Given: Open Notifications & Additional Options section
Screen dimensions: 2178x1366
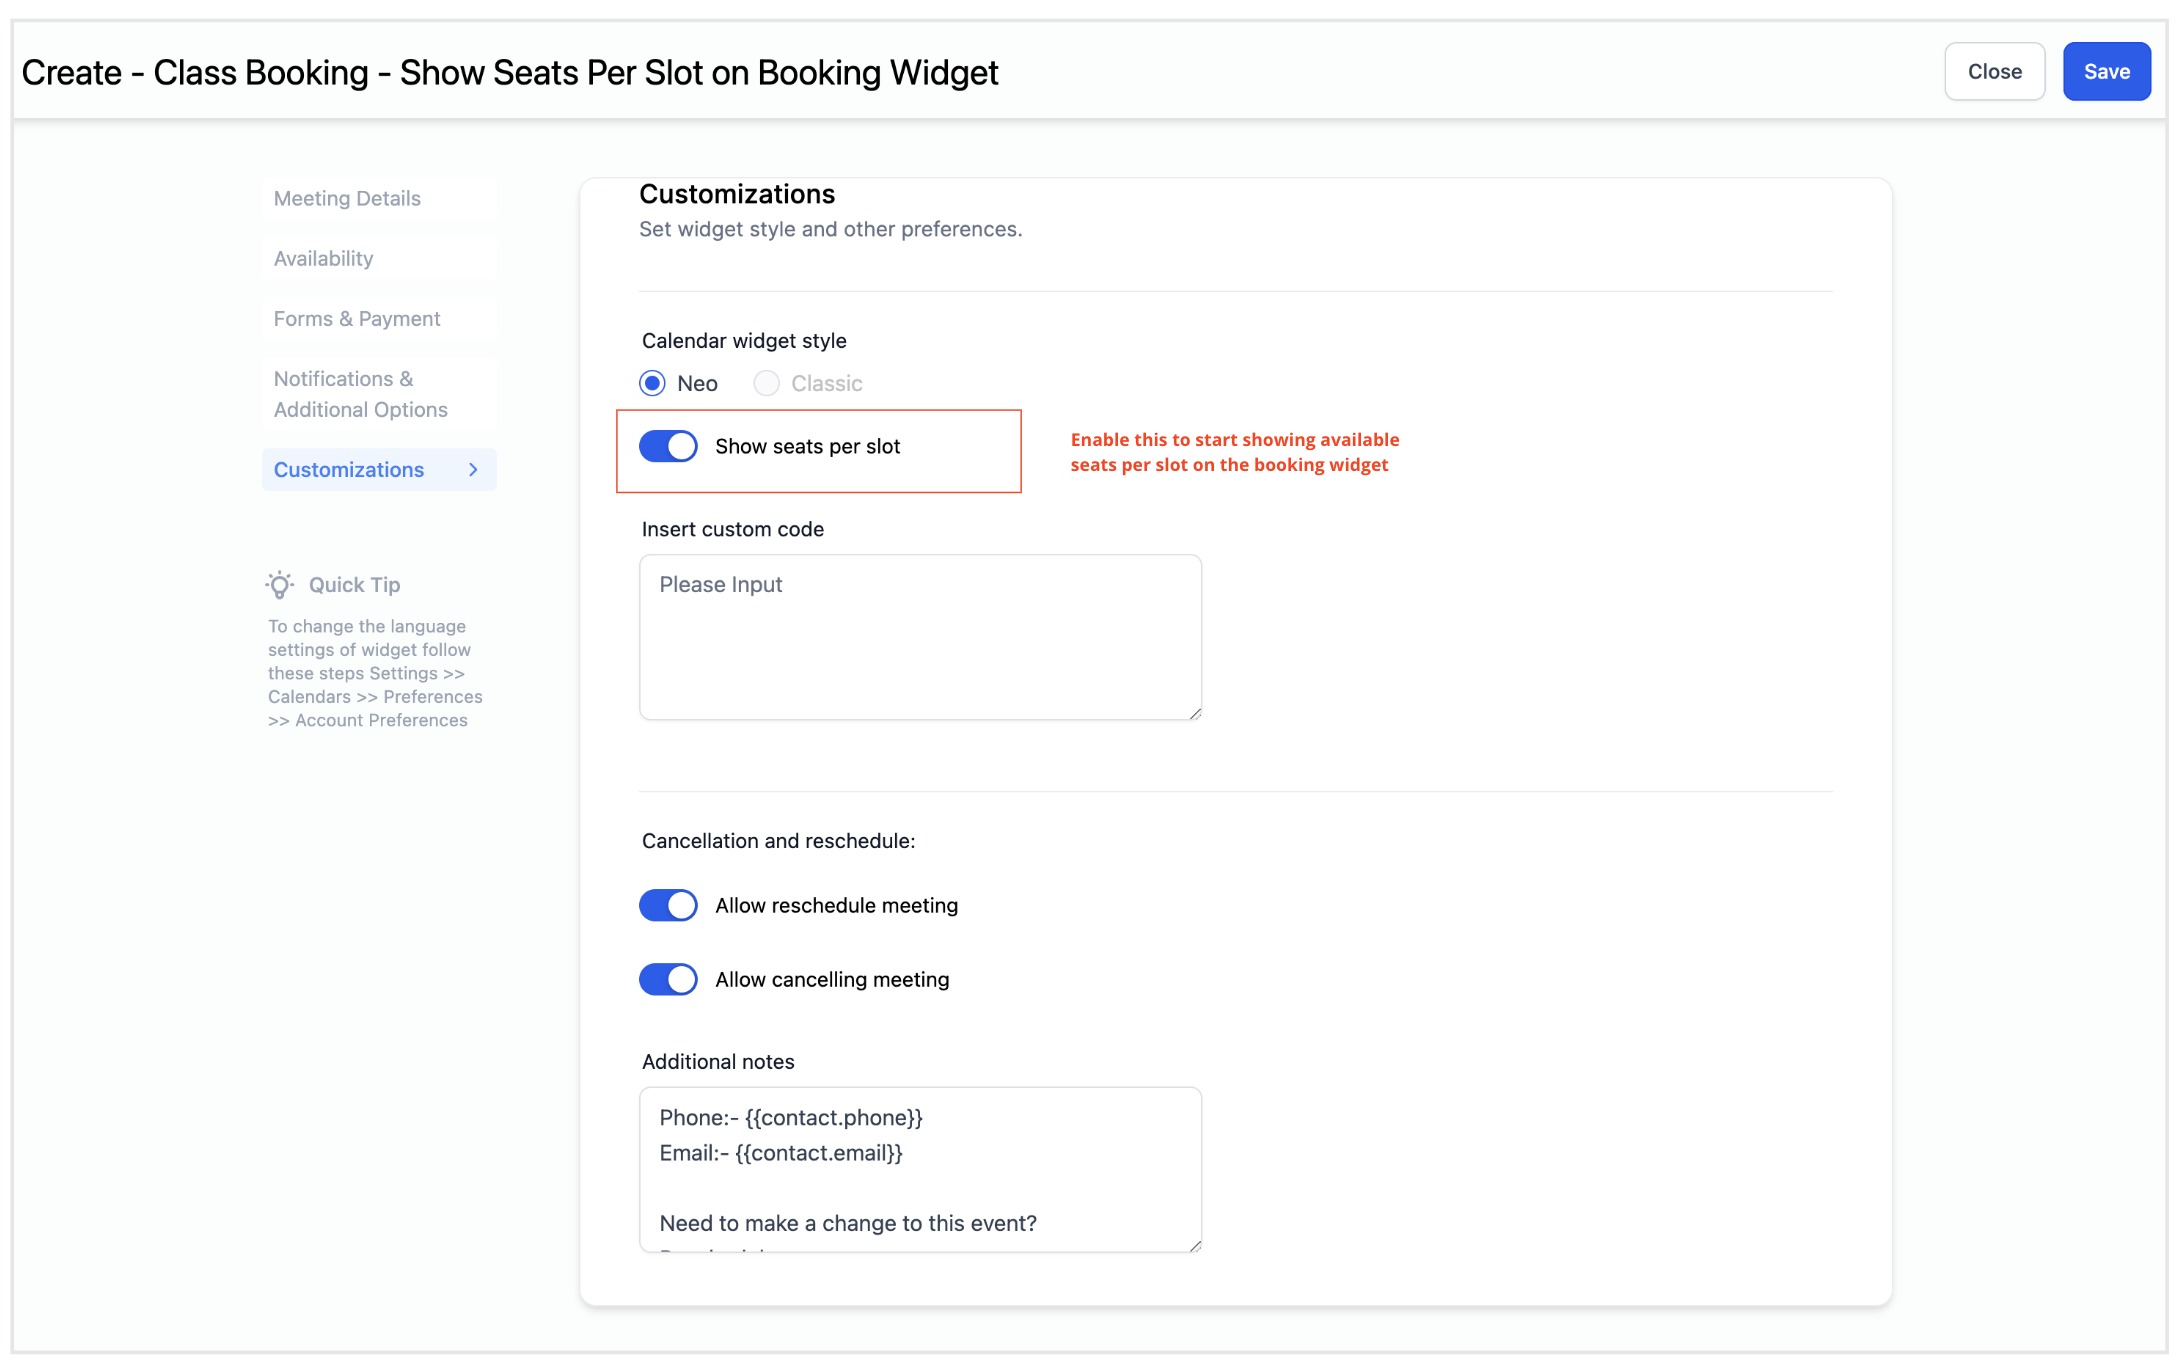Looking at the screenshot, I should [x=360, y=394].
